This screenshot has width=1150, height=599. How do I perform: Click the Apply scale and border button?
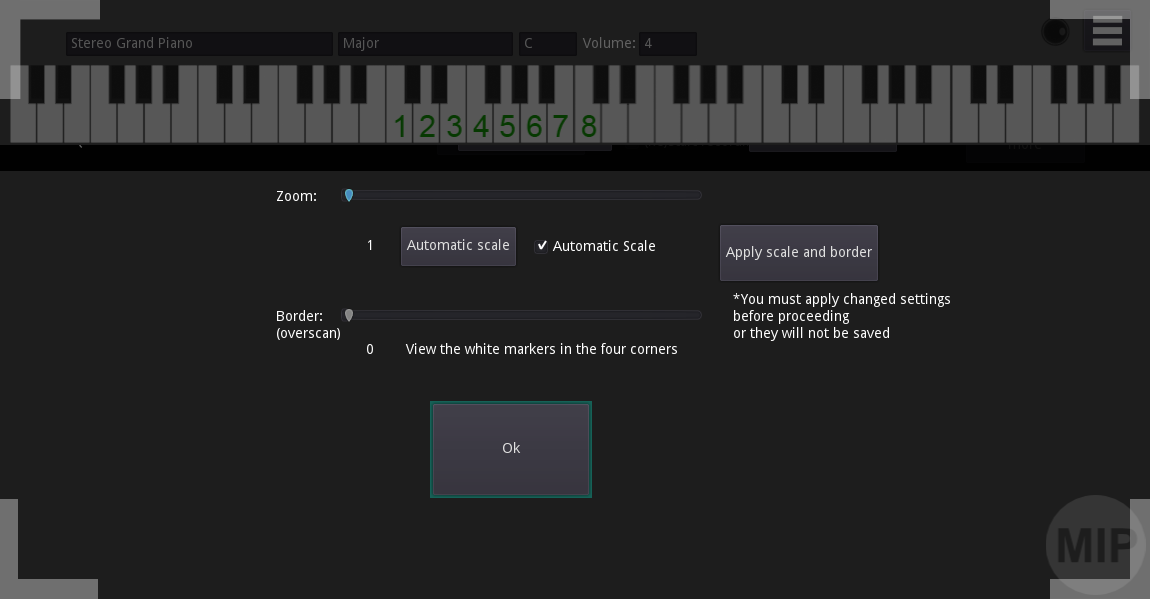pyautogui.click(x=798, y=252)
